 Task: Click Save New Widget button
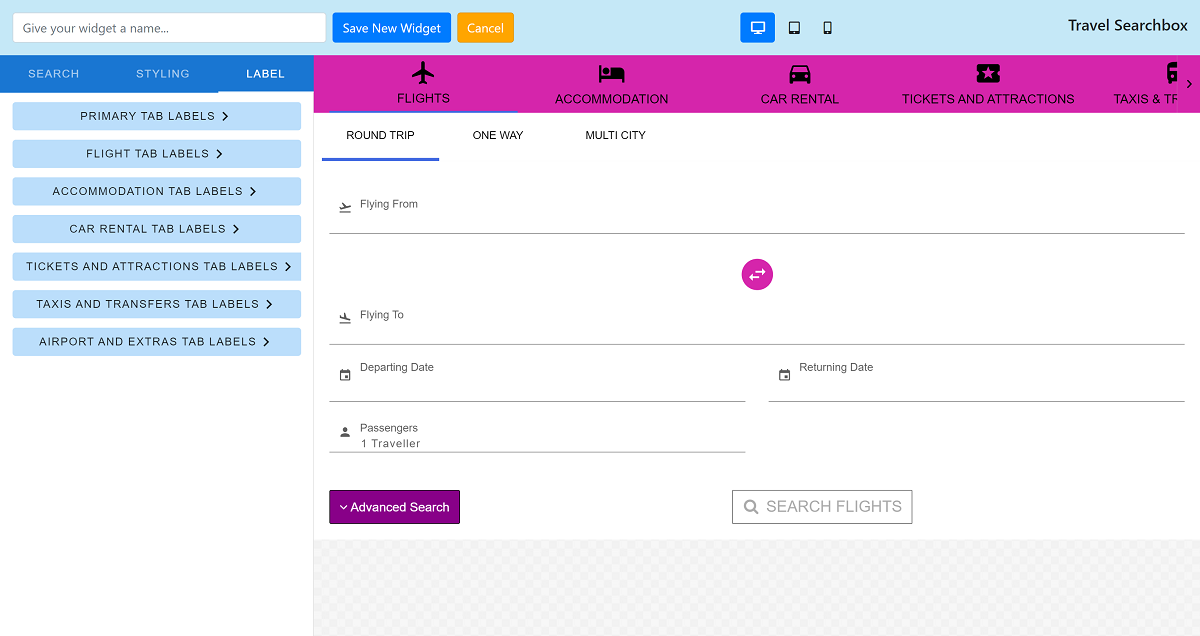point(391,28)
